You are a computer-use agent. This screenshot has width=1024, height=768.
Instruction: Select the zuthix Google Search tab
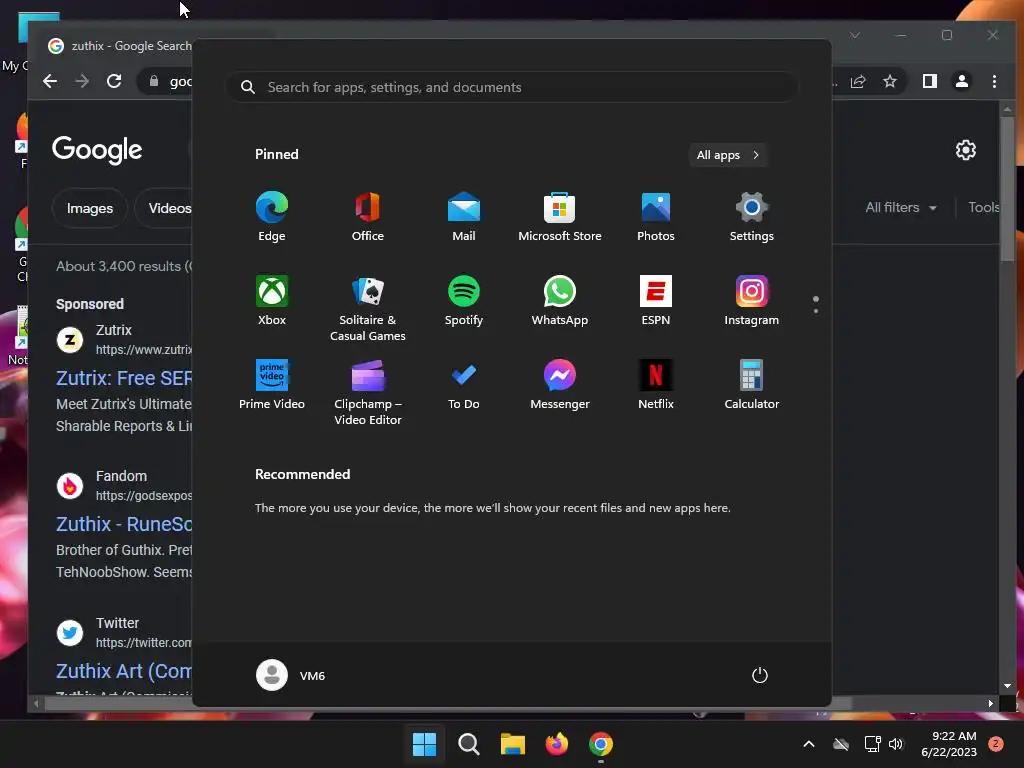[x=120, y=46]
